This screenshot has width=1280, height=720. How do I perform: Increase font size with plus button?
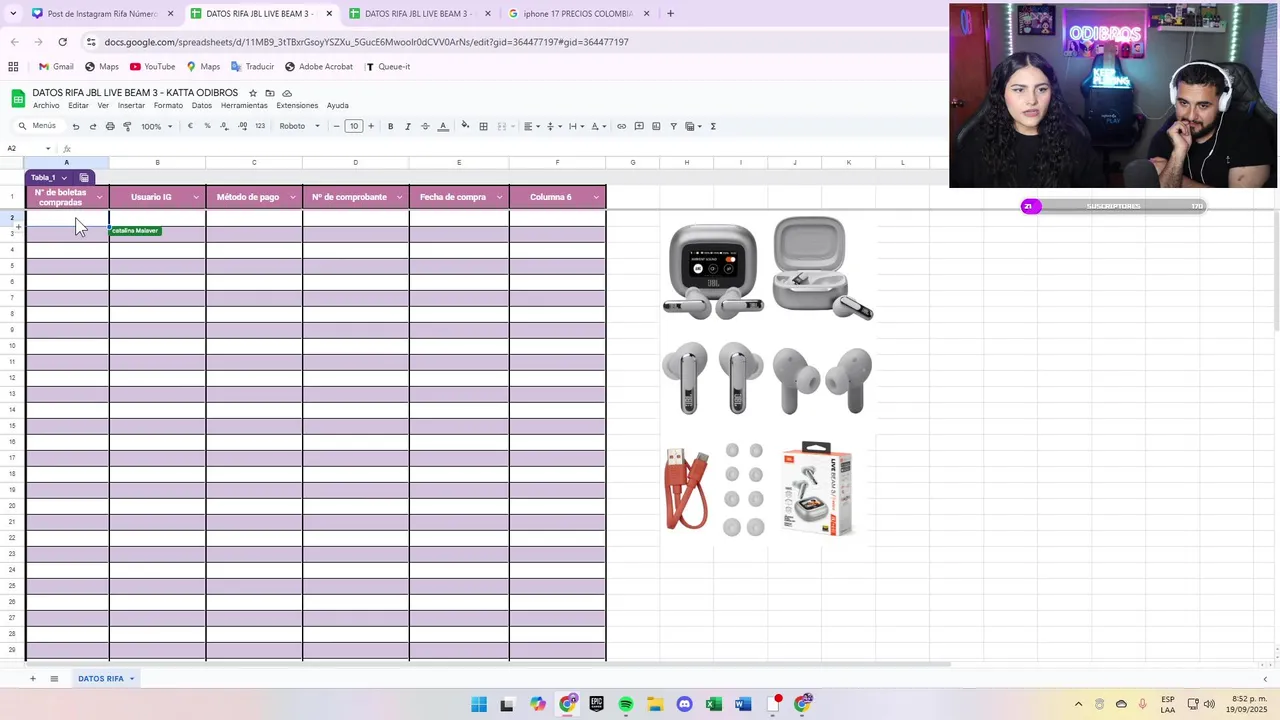tap(371, 126)
